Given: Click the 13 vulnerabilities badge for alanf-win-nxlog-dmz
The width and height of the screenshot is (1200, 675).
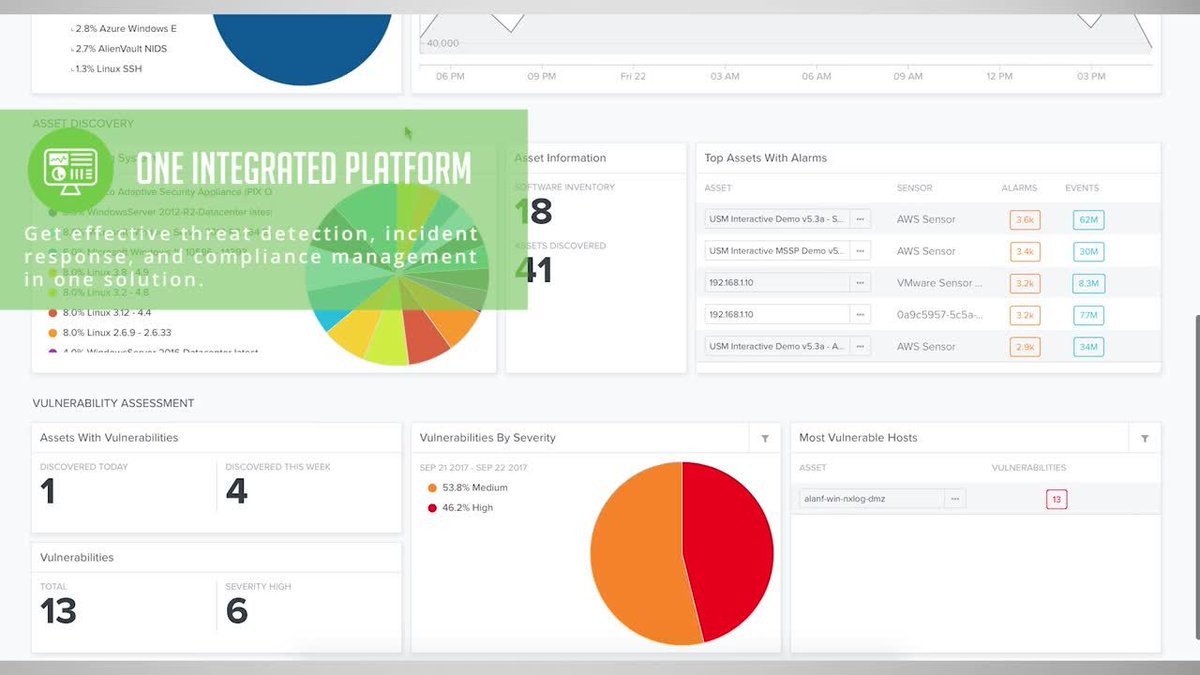Looking at the screenshot, I should [x=1057, y=499].
